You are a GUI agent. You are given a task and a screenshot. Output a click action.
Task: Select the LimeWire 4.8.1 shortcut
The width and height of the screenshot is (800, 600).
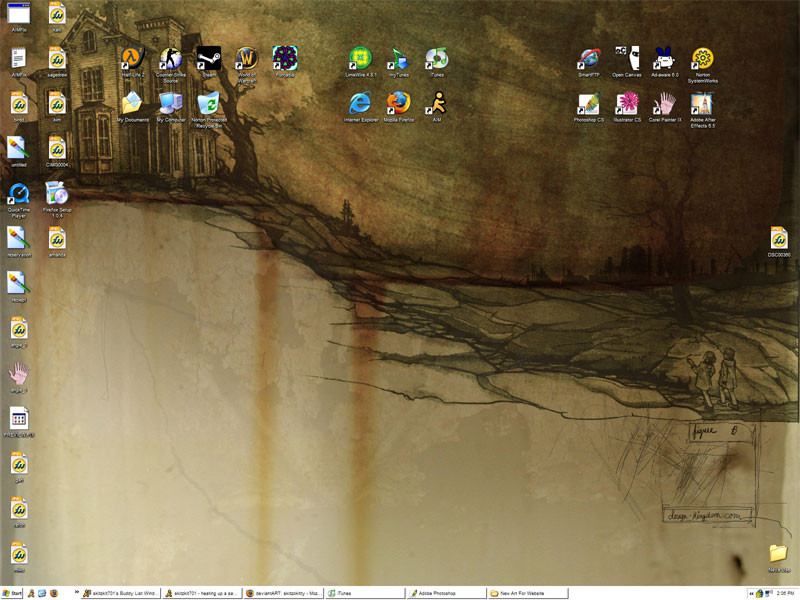point(361,59)
